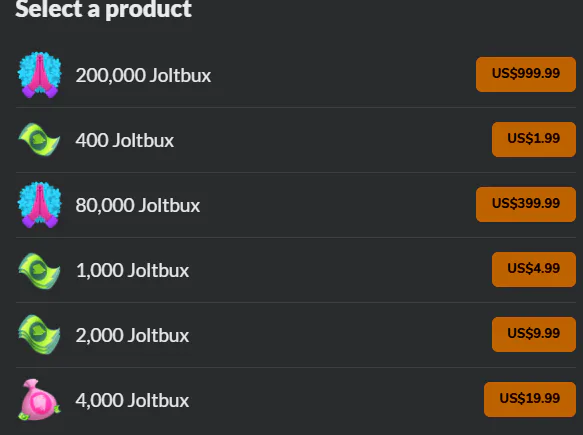The width and height of the screenshot is (583, 435).
Task: Choose the green bills icon next to 1,000 Joltbux
Action: 39,270
